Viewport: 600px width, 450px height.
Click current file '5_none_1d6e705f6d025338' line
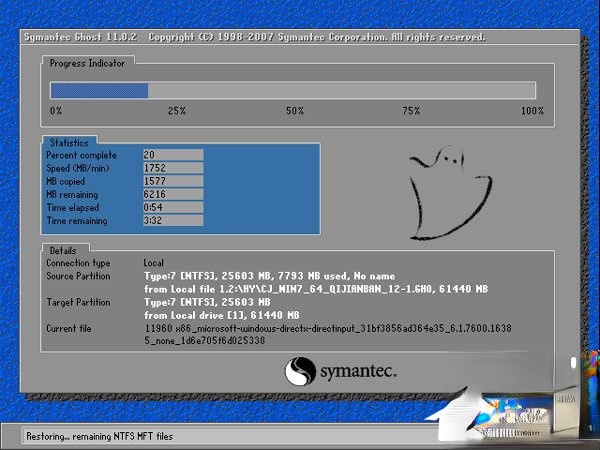click(204, 340)
